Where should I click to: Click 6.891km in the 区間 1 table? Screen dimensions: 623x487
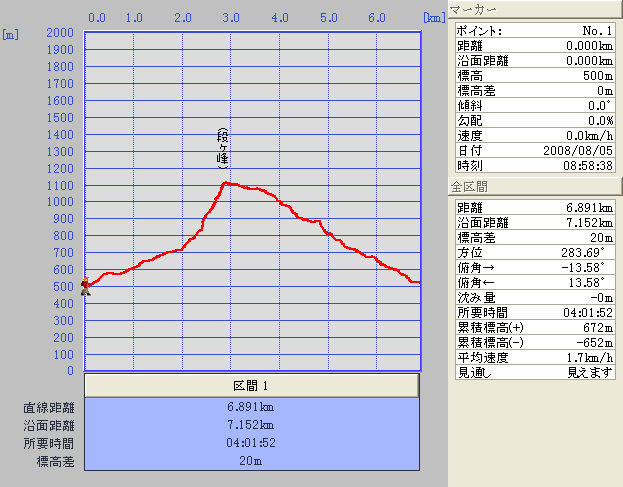pos(251,407)
